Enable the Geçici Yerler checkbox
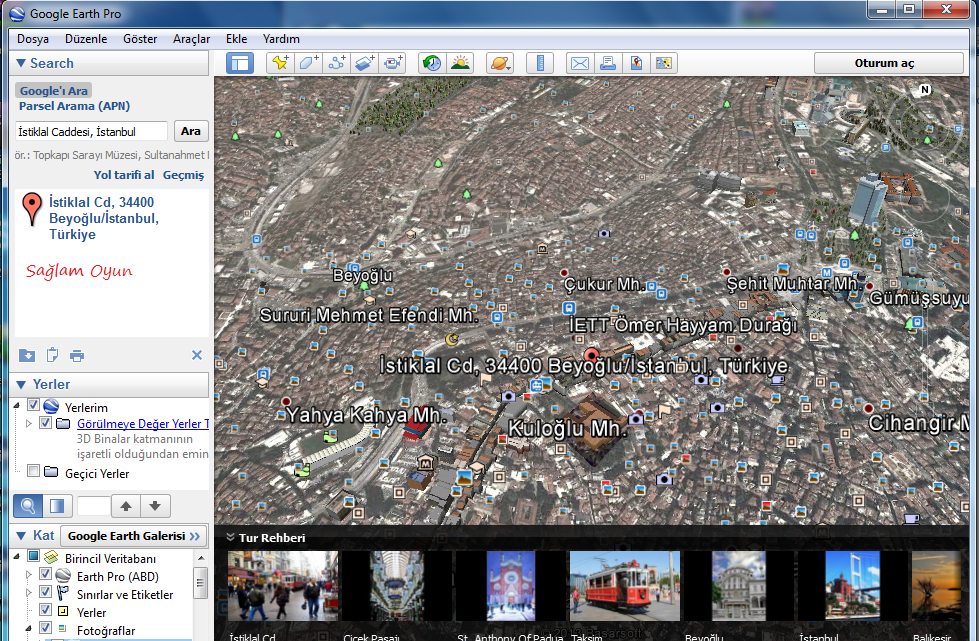 pos(34,471)
